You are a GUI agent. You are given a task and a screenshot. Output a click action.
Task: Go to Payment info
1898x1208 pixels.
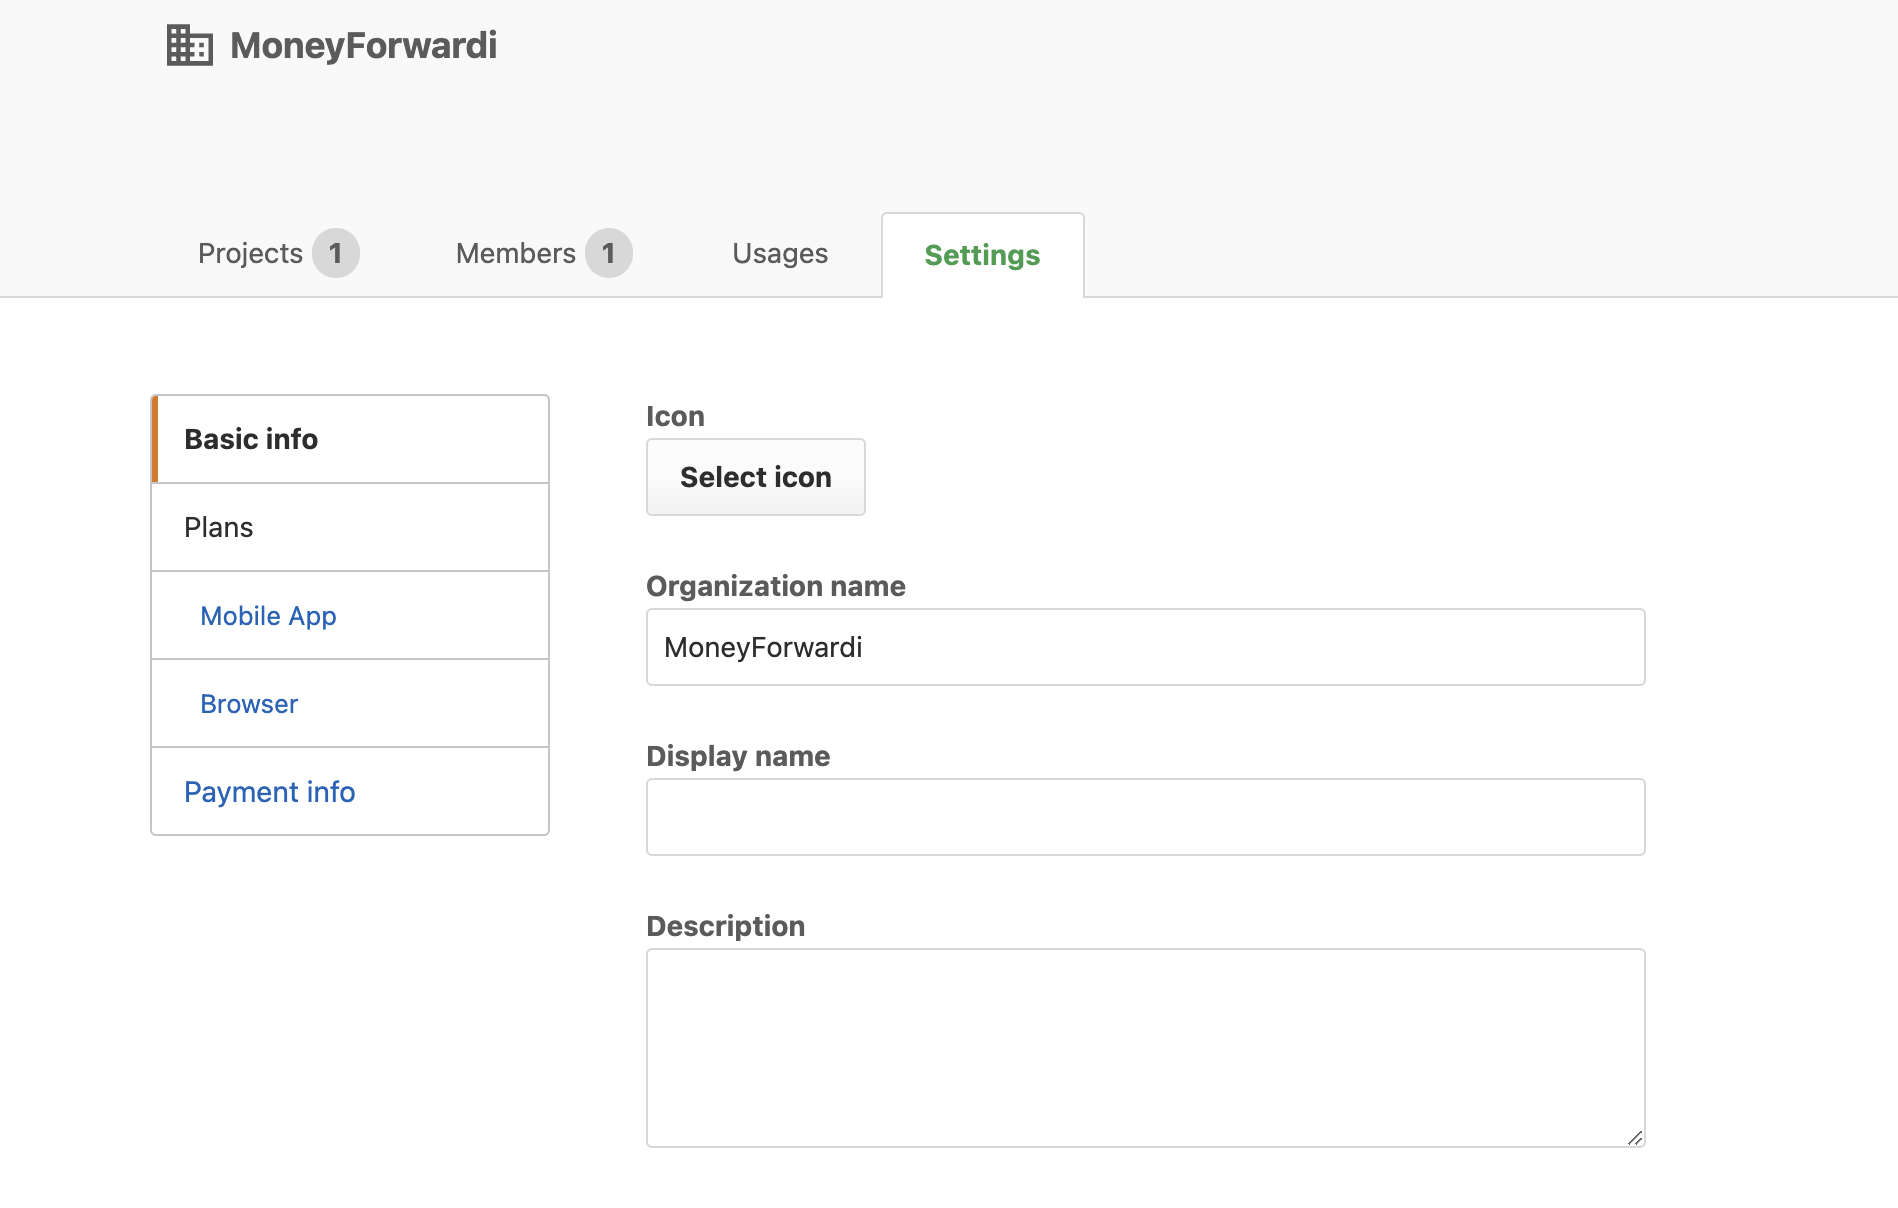coord(269,792)
